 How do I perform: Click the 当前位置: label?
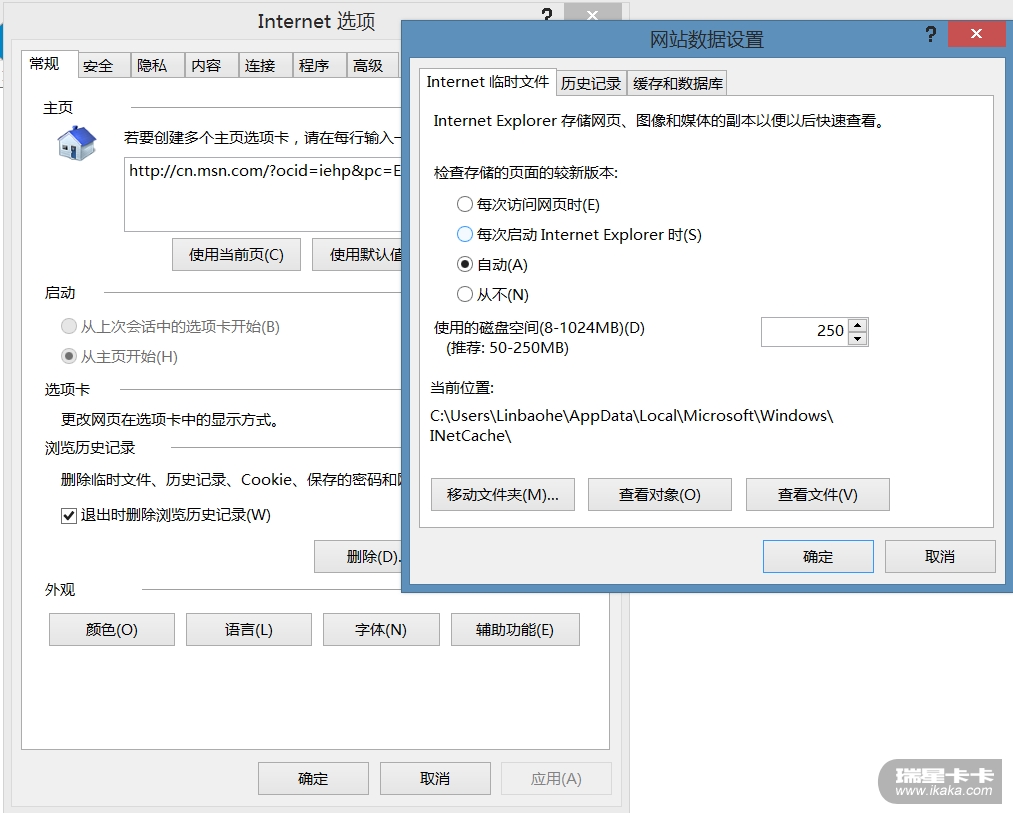click(x=462, y=388)
